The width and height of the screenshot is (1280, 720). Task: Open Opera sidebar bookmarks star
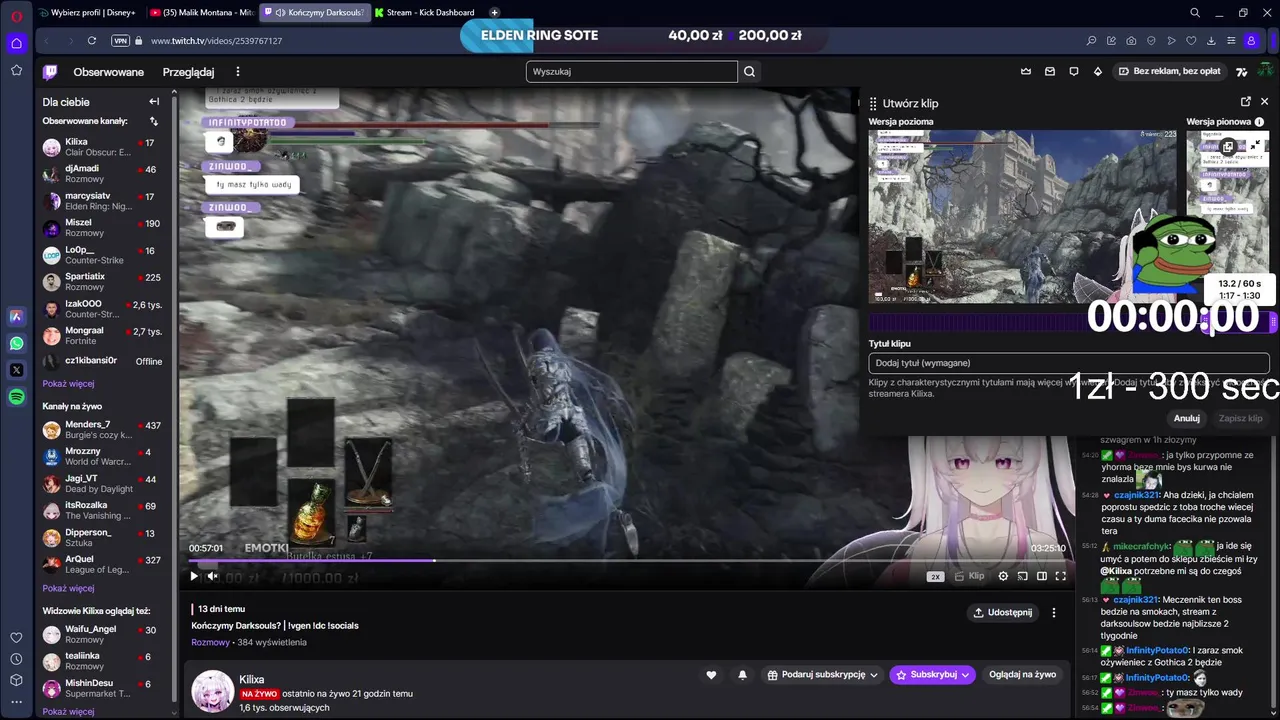coord(16,70)
